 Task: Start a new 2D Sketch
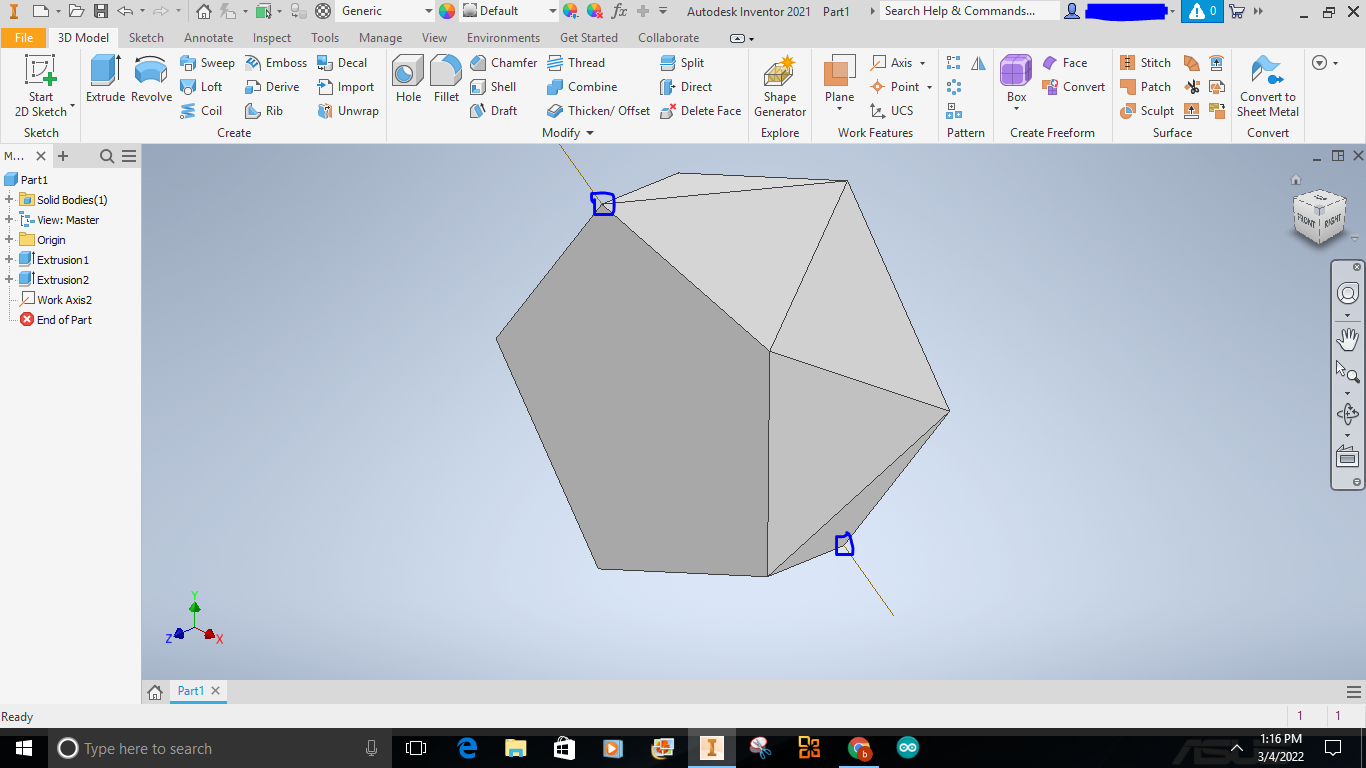(x=41, y=85)
